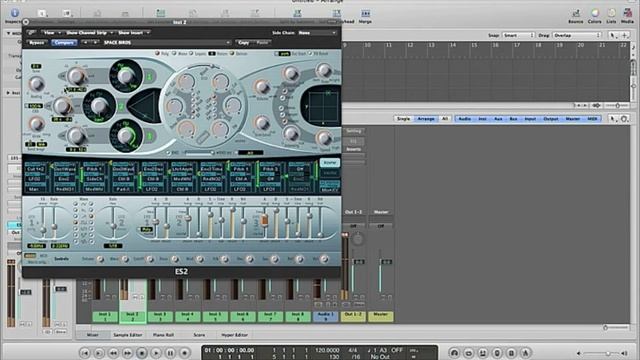Select pointer tool in Arrange toolbar
The image size is (640, 360).
pos(613,36)
